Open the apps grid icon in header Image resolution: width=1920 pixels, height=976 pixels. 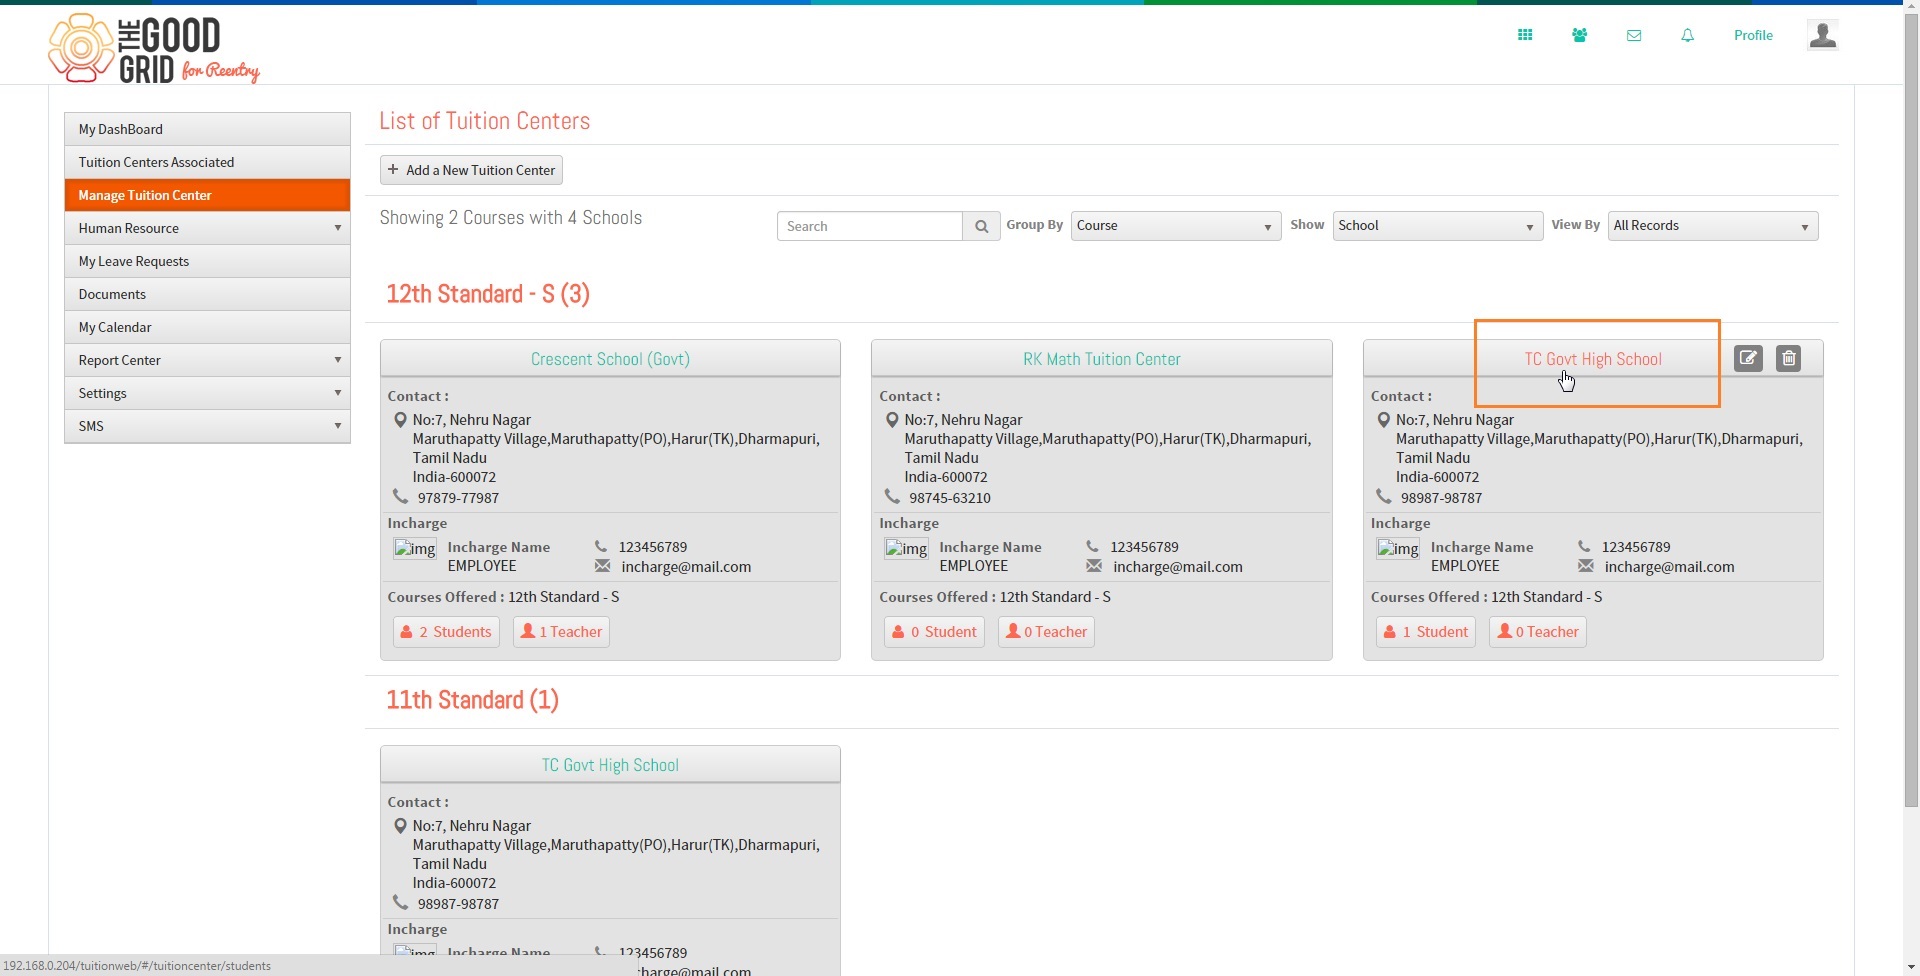[x=1525, y=35]
